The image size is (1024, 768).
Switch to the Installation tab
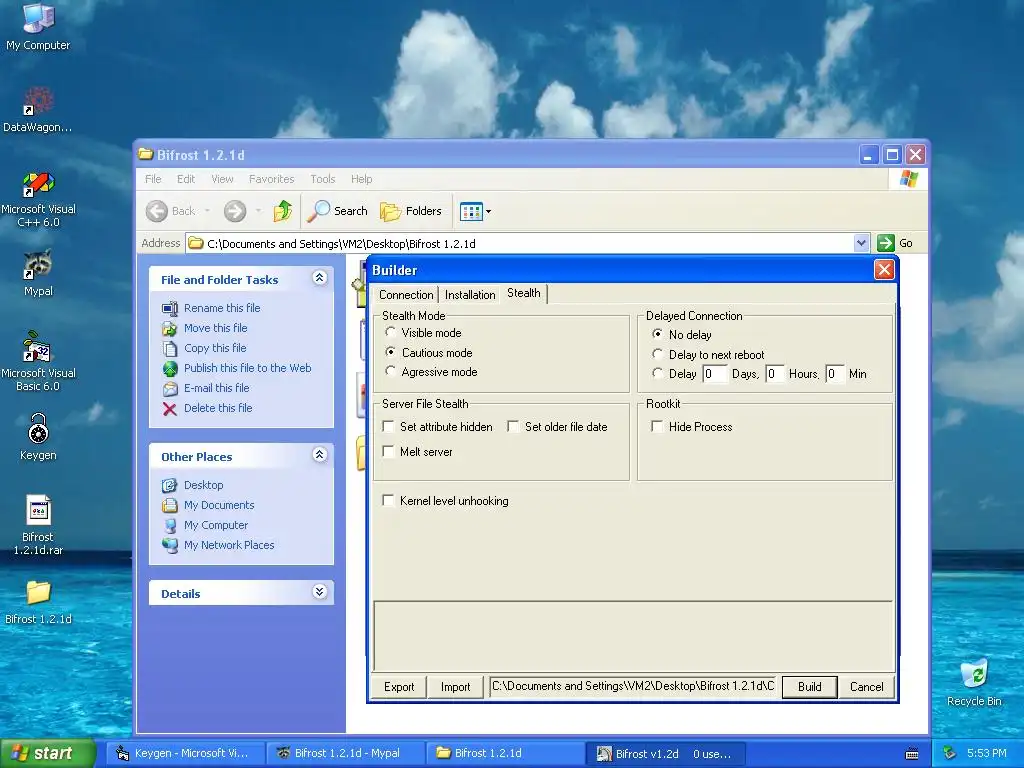470,295
